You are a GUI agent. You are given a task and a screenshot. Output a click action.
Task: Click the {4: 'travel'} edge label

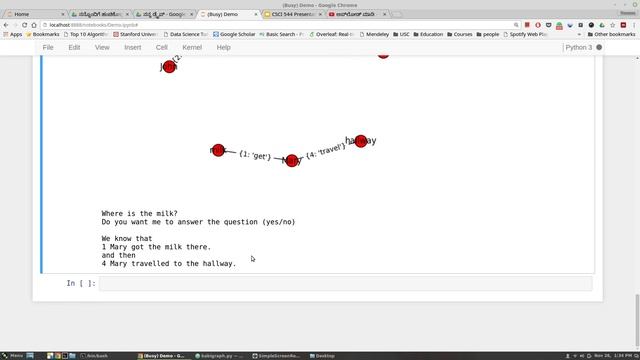point(326,151)
